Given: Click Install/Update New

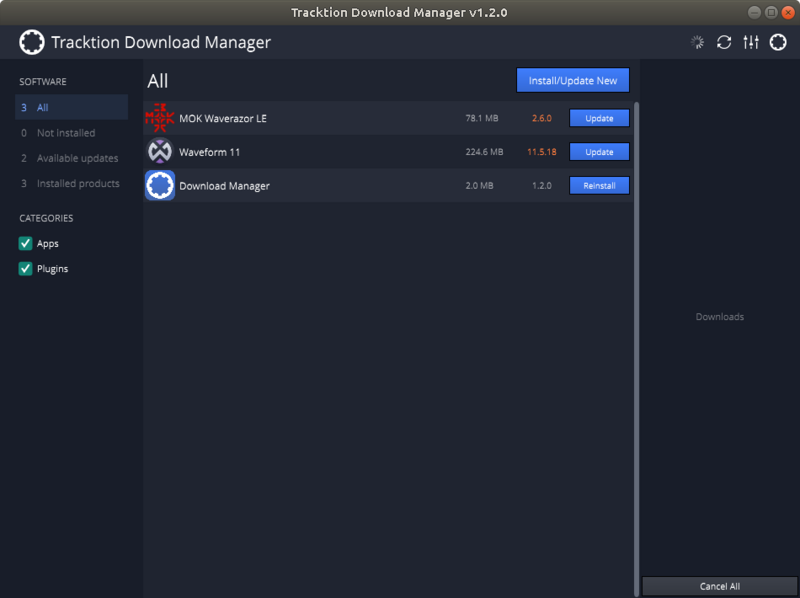Looking at the screenshot, I should click(572, 80).
